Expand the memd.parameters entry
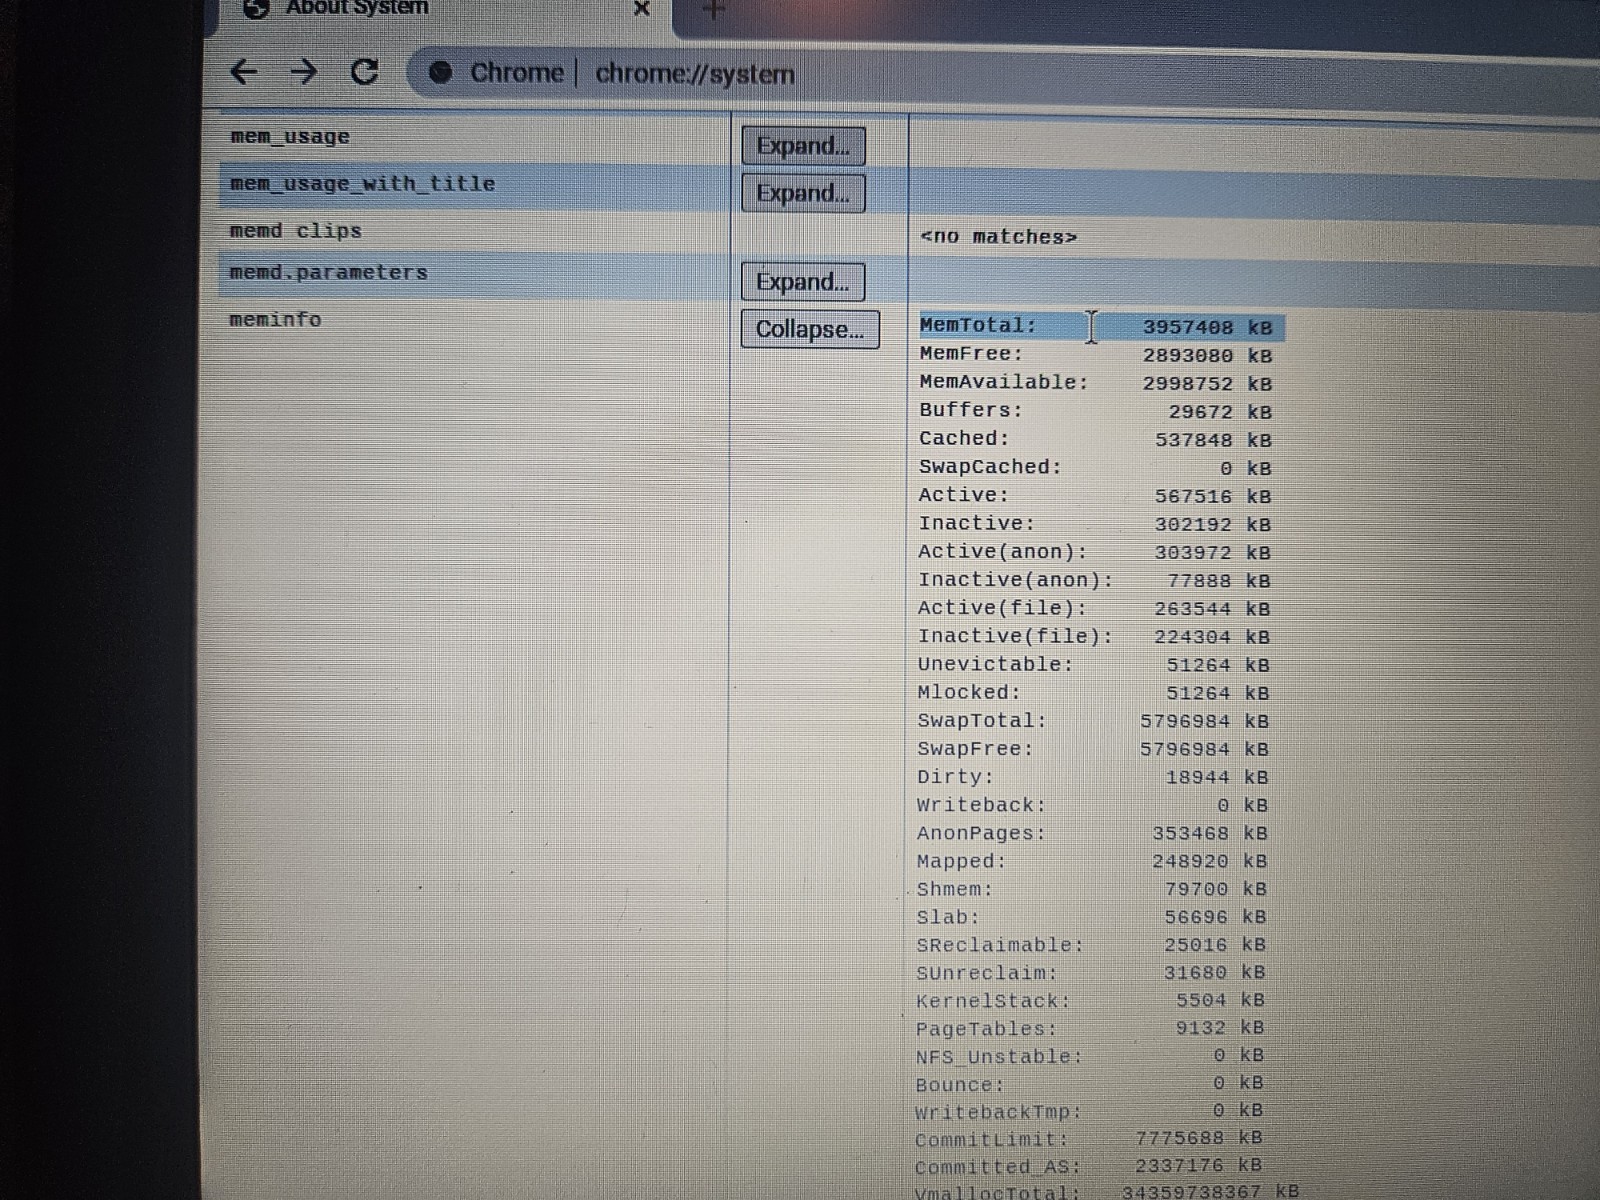The width and height of the screenshot is (1600, 1200). click(802, 282)
